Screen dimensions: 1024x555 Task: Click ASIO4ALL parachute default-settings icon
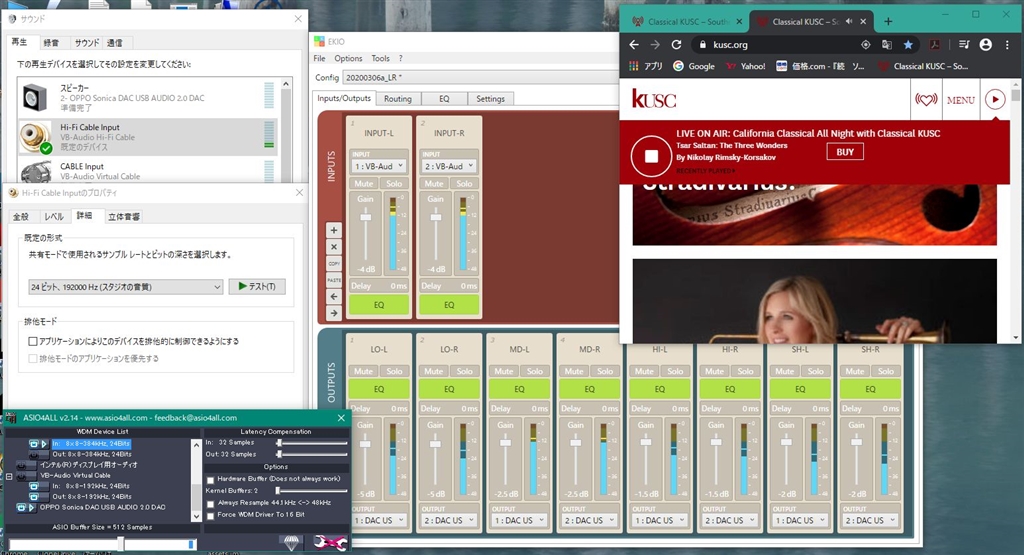pos(291,541)
